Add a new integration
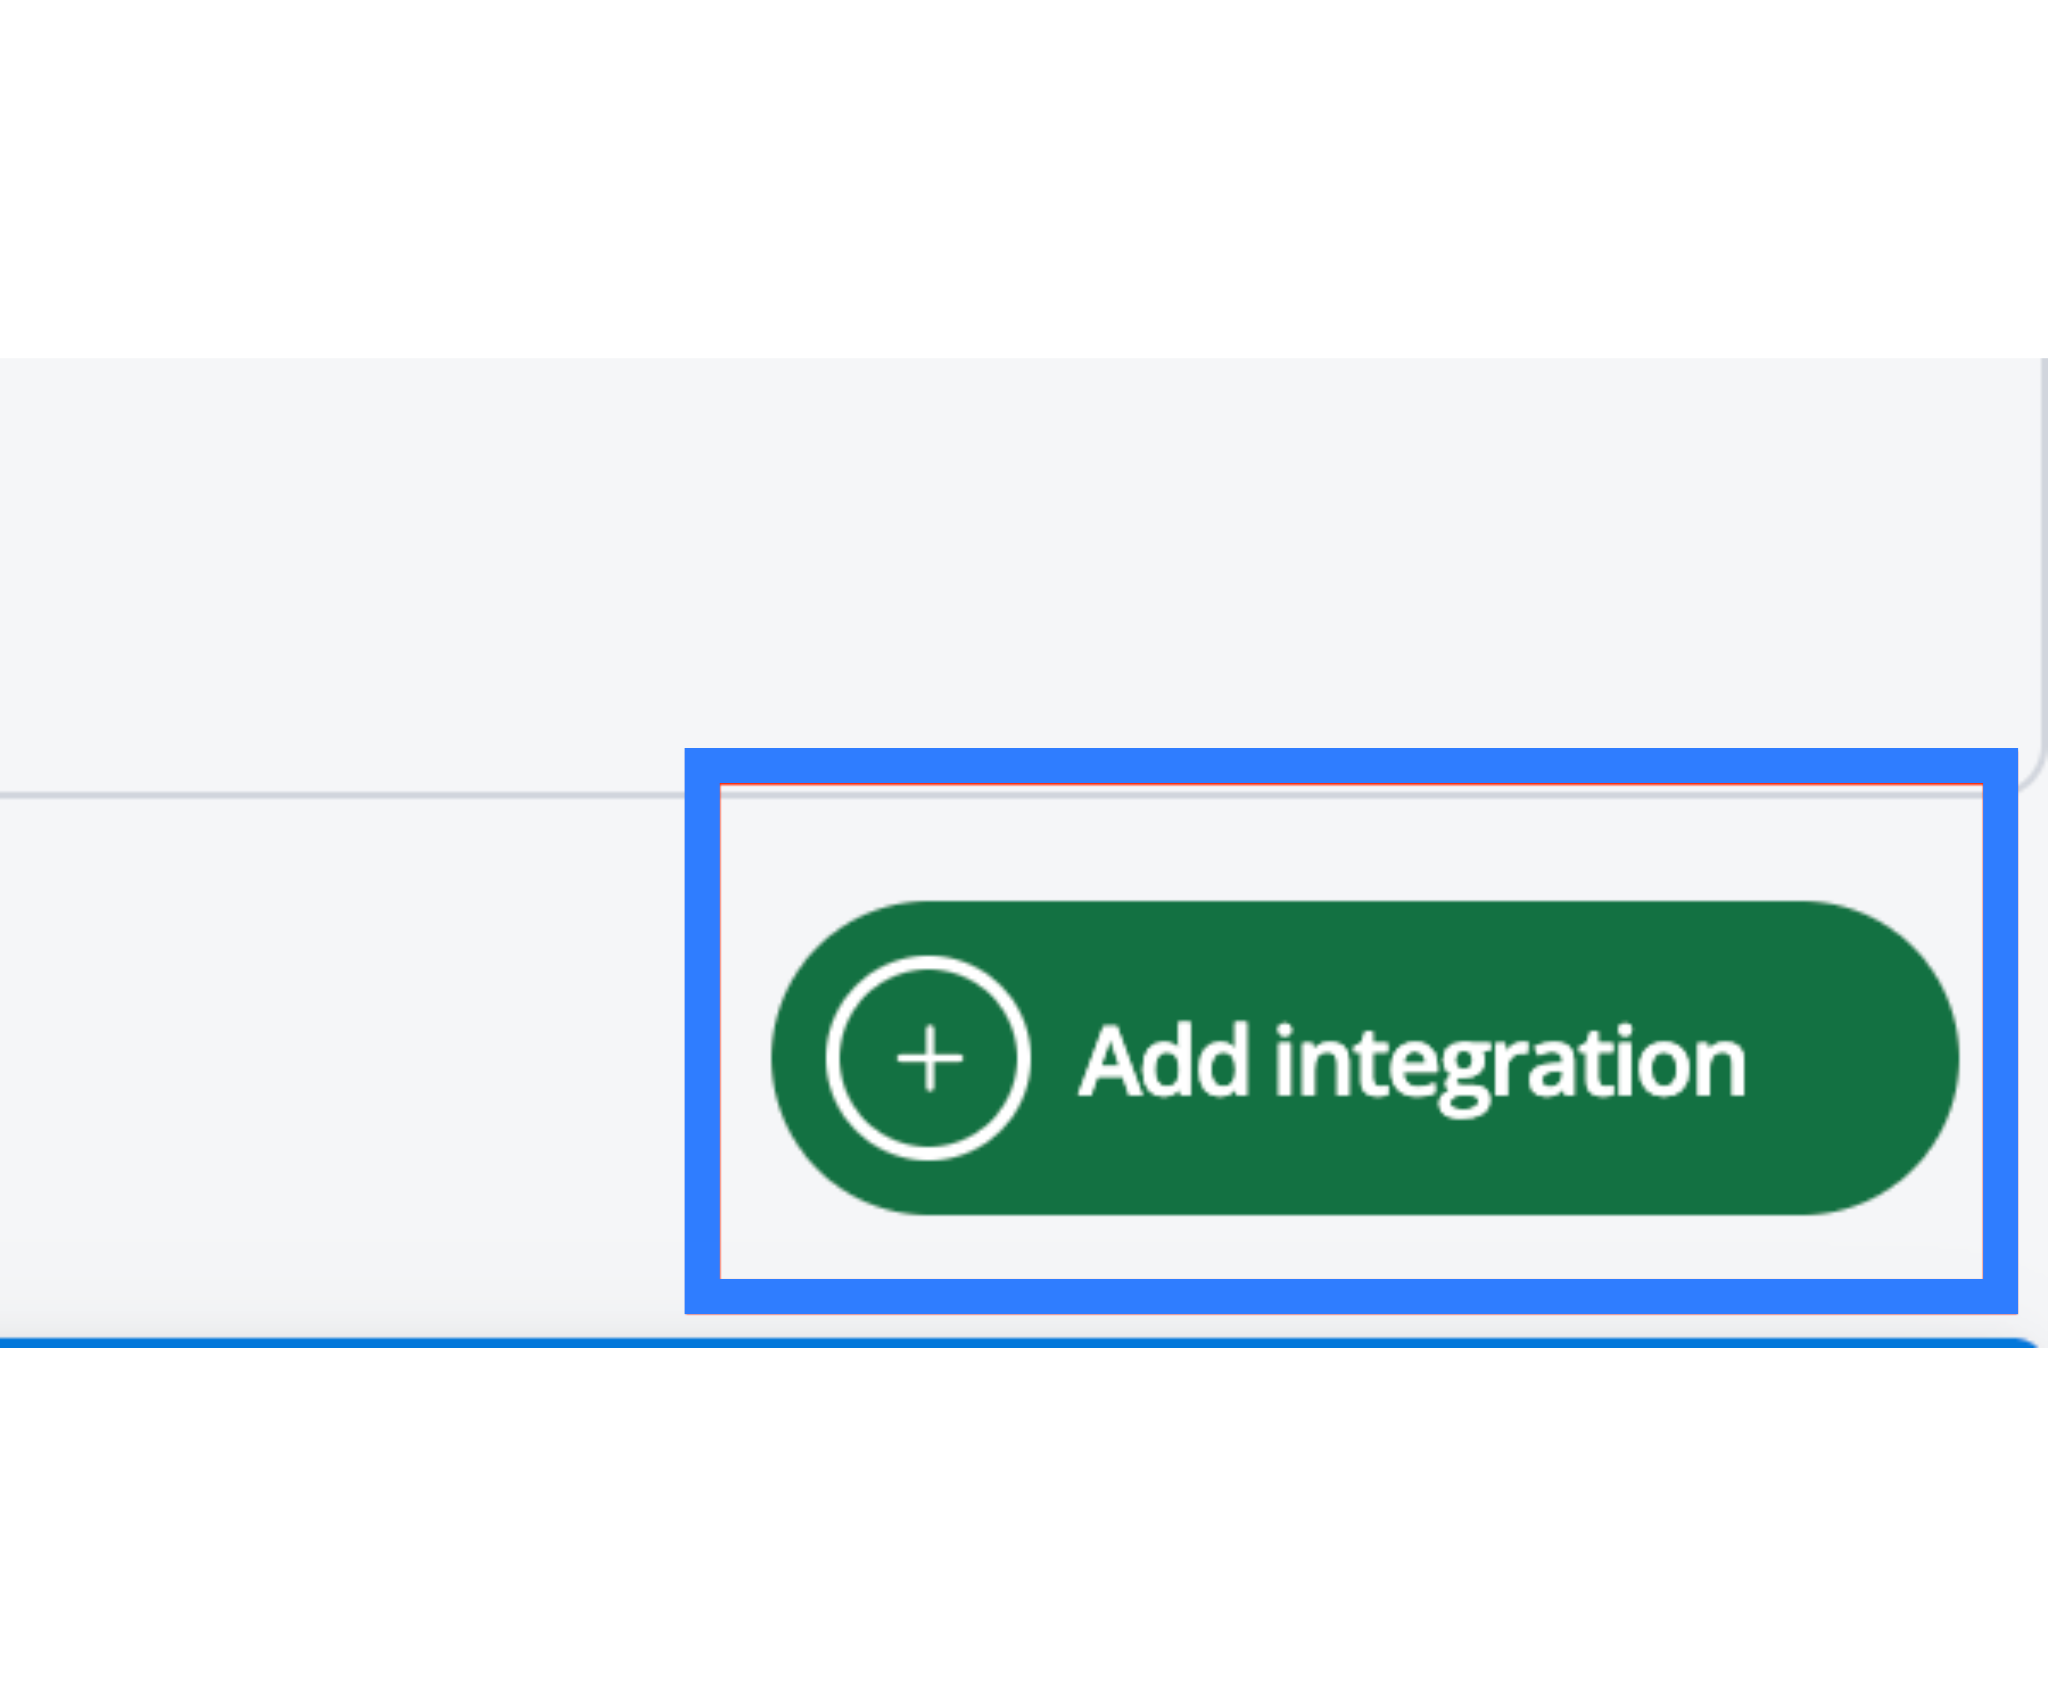2048x1707 pixels. [x=1364, y=1058]
